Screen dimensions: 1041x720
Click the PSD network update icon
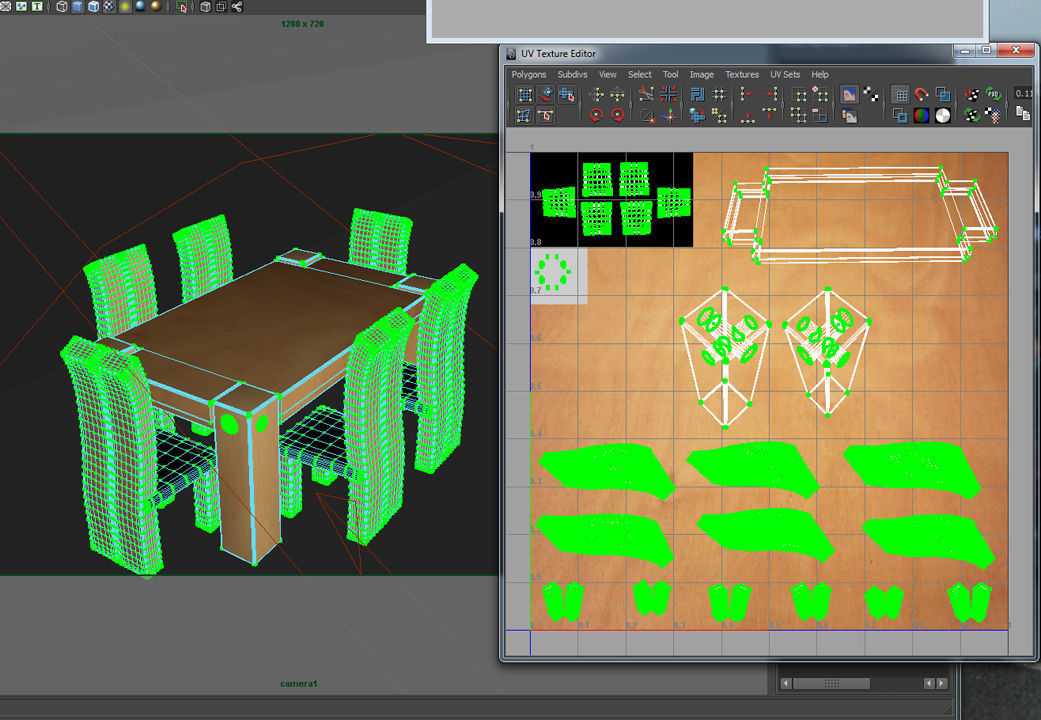click(993, 95)
